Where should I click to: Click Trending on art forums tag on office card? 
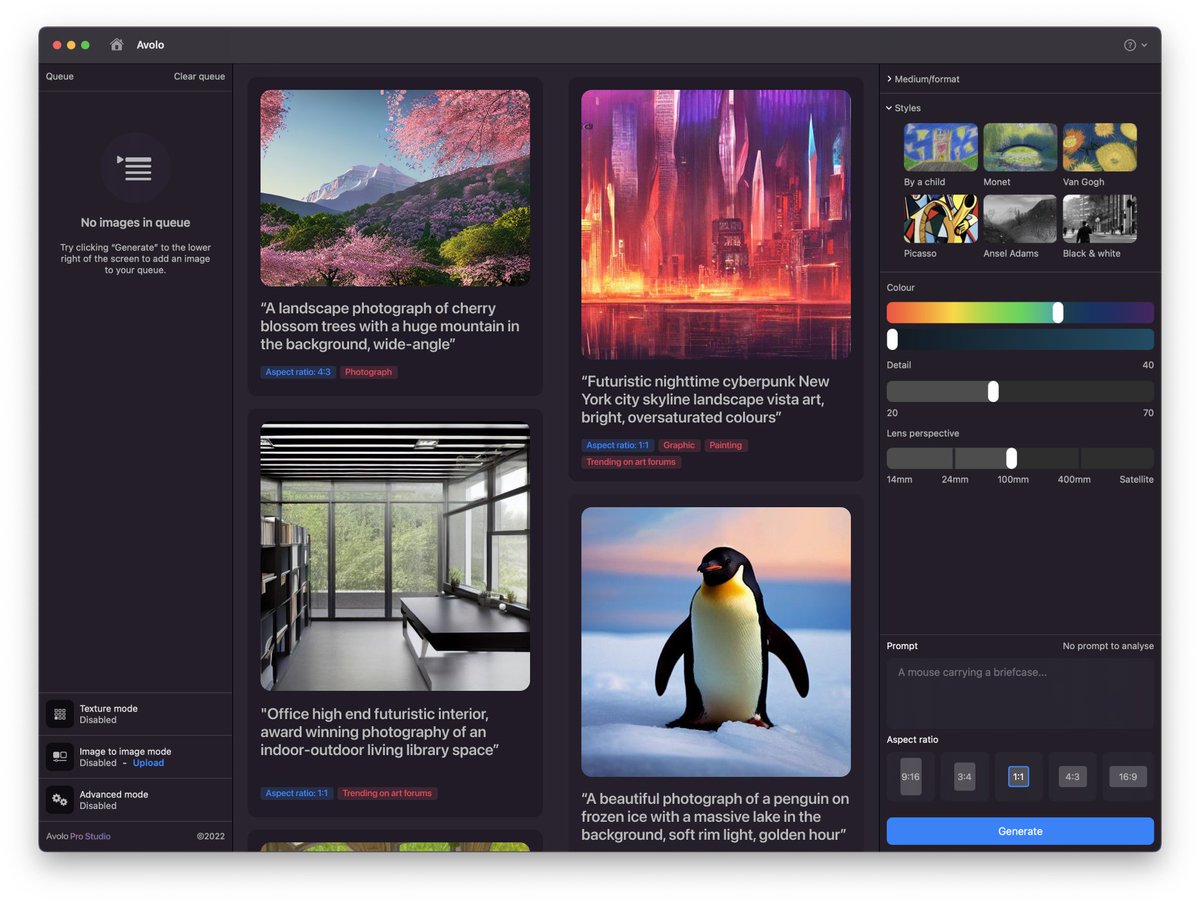[x=387, y=793]
